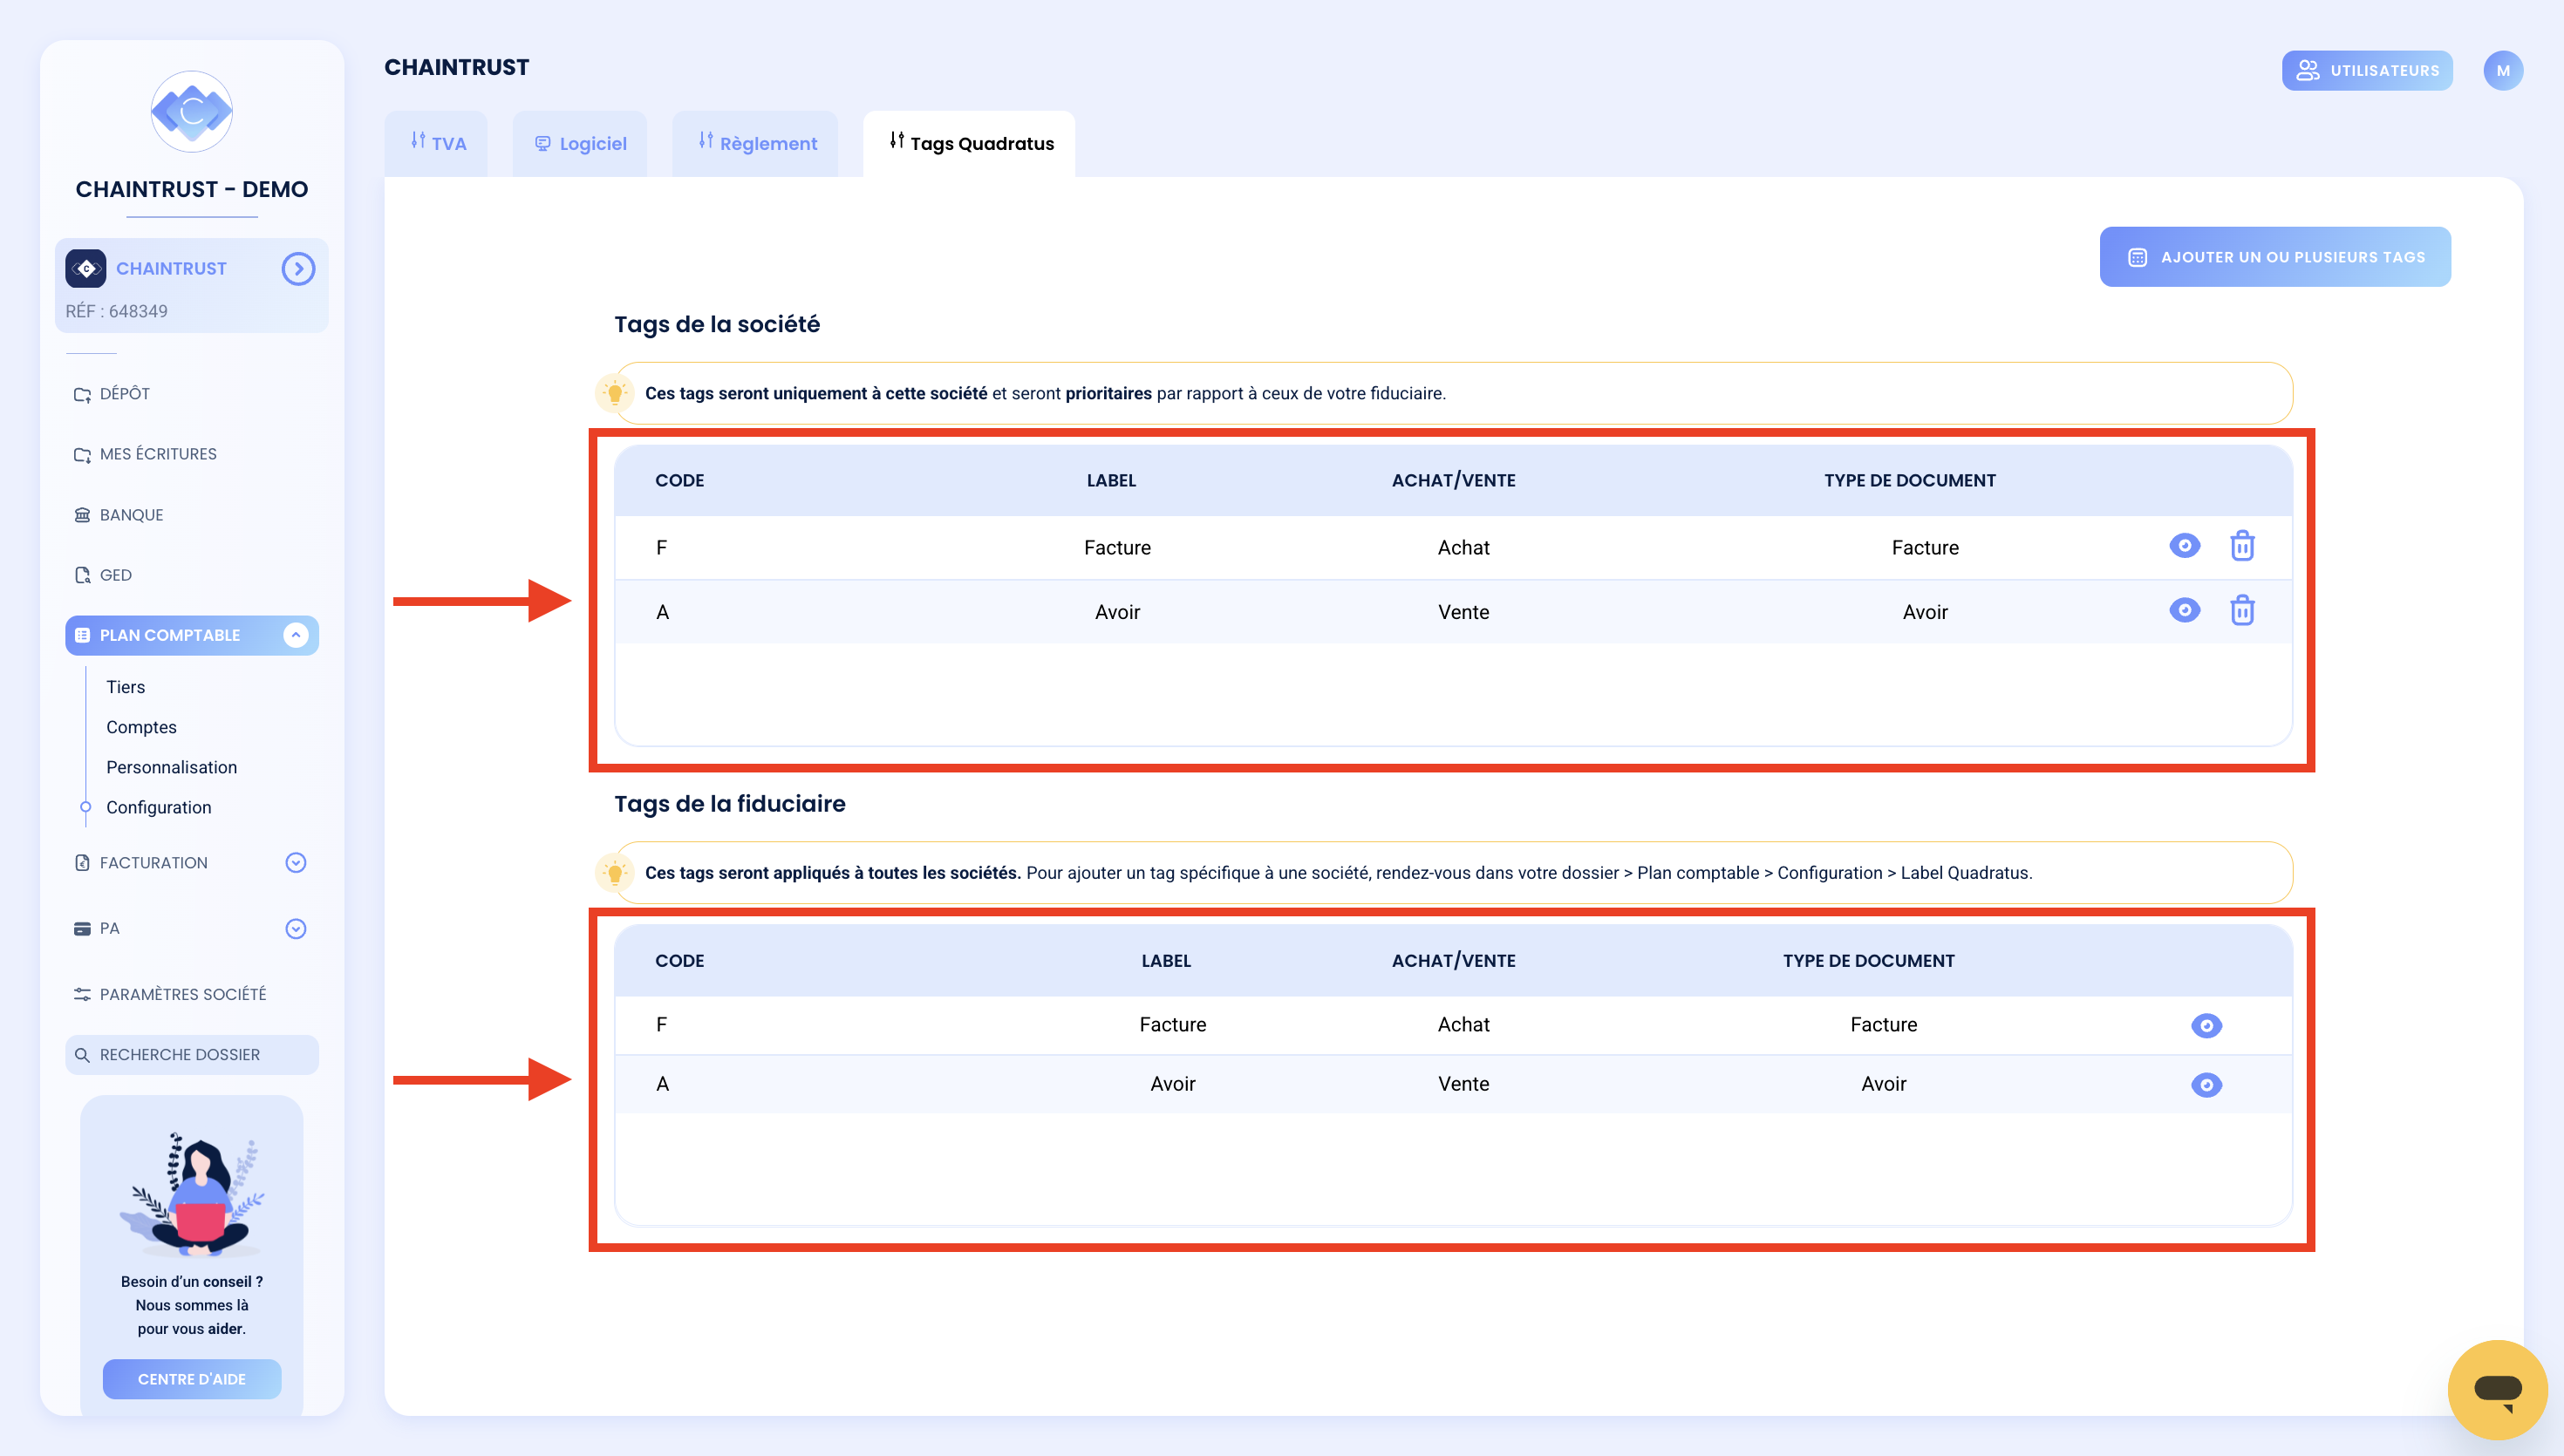This screenshot has width=2564, height=1456.
Task: View fiduciaire tag Avoir eye icon
Action: coord(2206,1084)
